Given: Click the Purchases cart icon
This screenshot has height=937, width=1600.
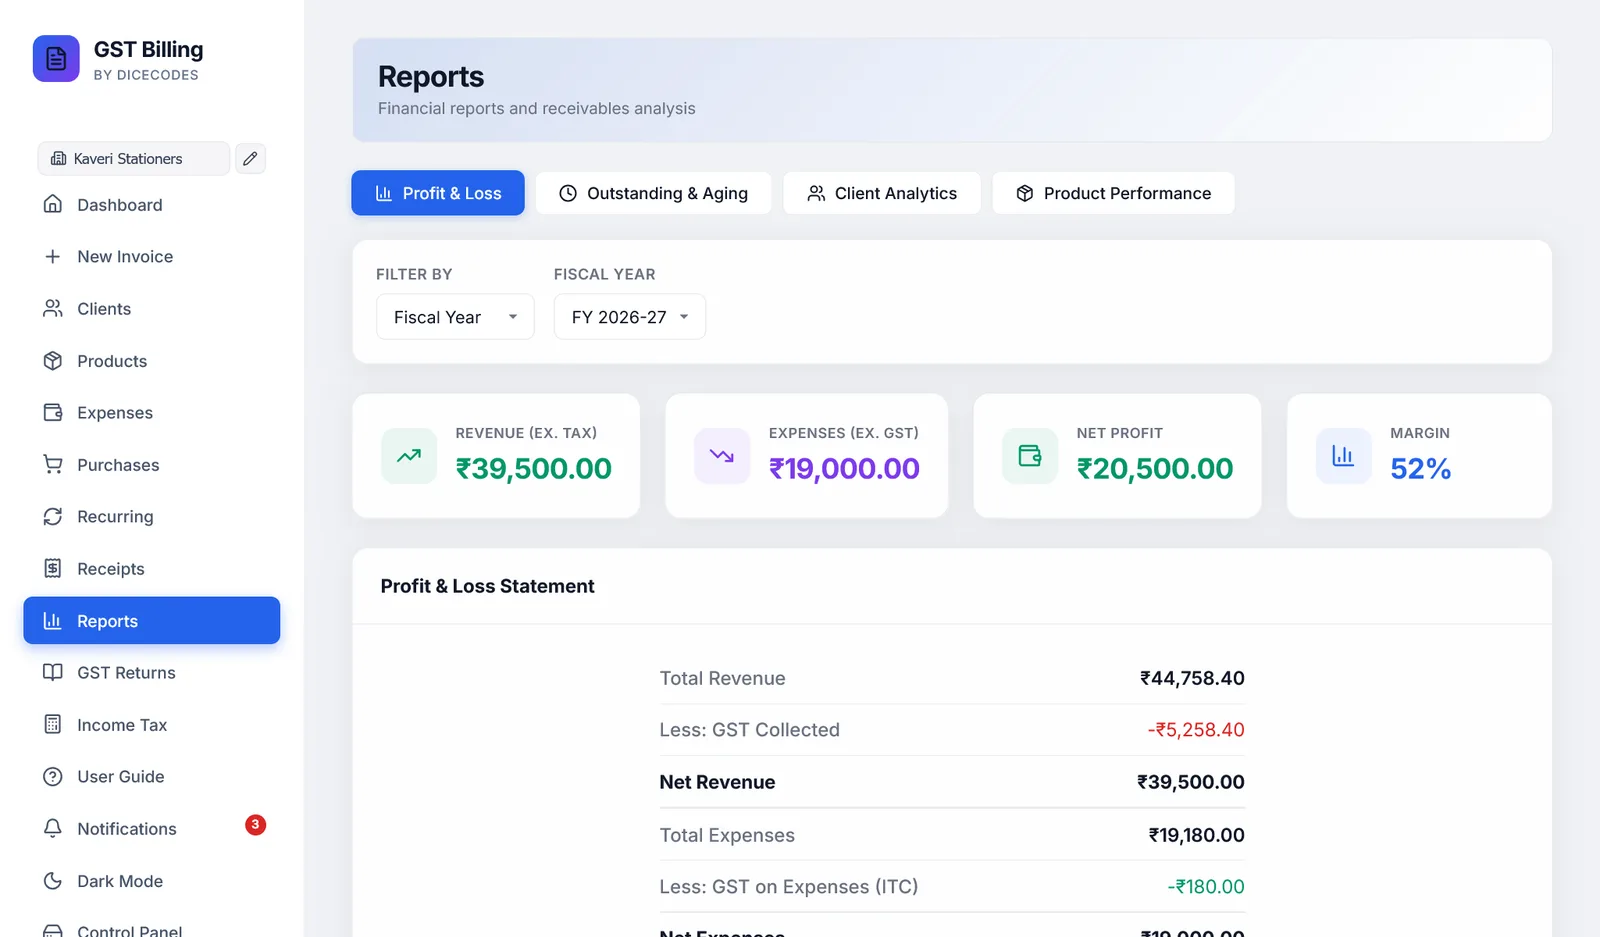Looking at the screenshot, I should (53, 464).
